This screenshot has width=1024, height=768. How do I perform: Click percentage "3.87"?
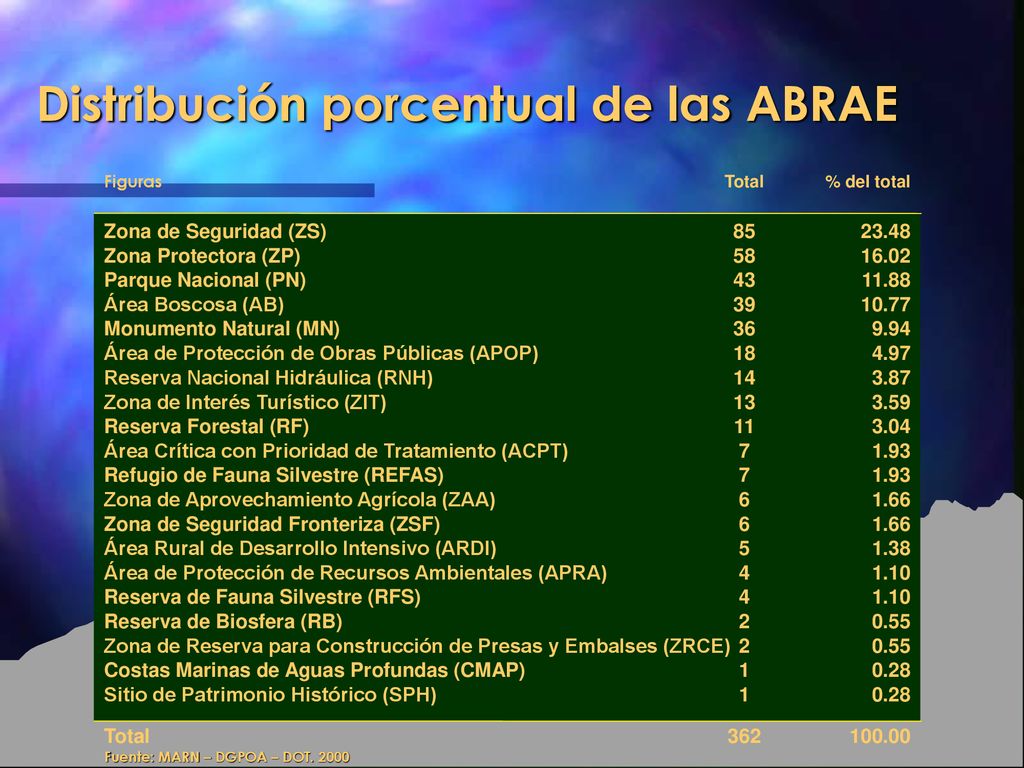tap(891, 377)
